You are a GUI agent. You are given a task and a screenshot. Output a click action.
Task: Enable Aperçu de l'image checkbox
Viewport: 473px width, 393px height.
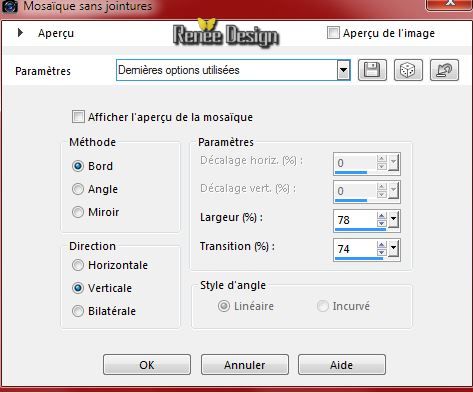coord(333,33)
